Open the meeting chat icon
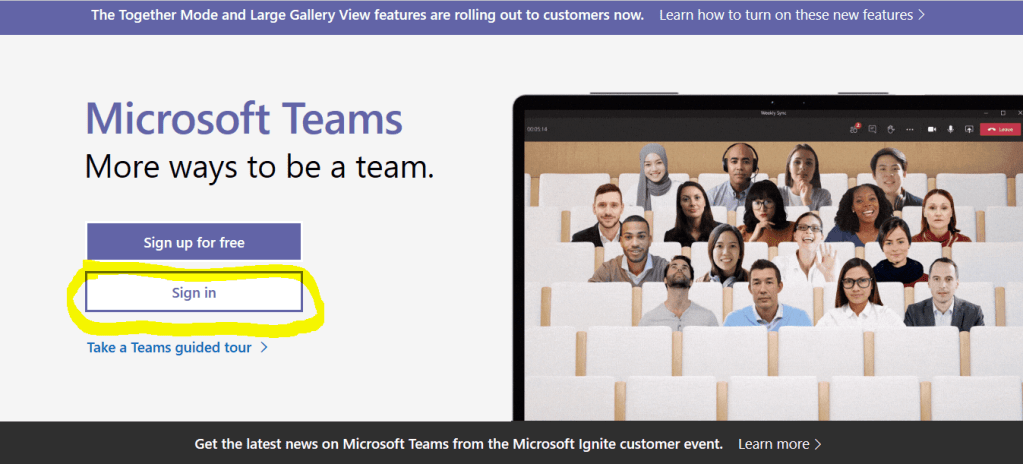The height and width of the screenshot is (464, 1023). pos(873,129)
